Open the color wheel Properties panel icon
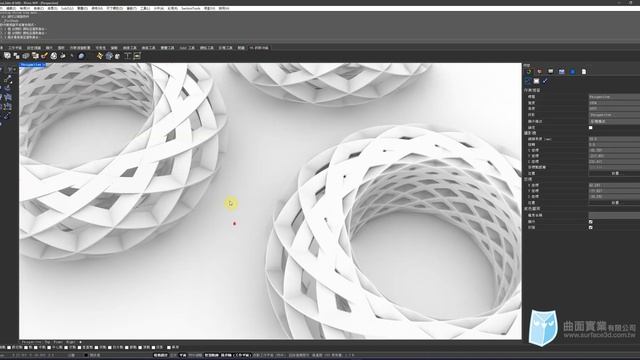The height and width of the screenshot is (360, 640). [529, 71]
